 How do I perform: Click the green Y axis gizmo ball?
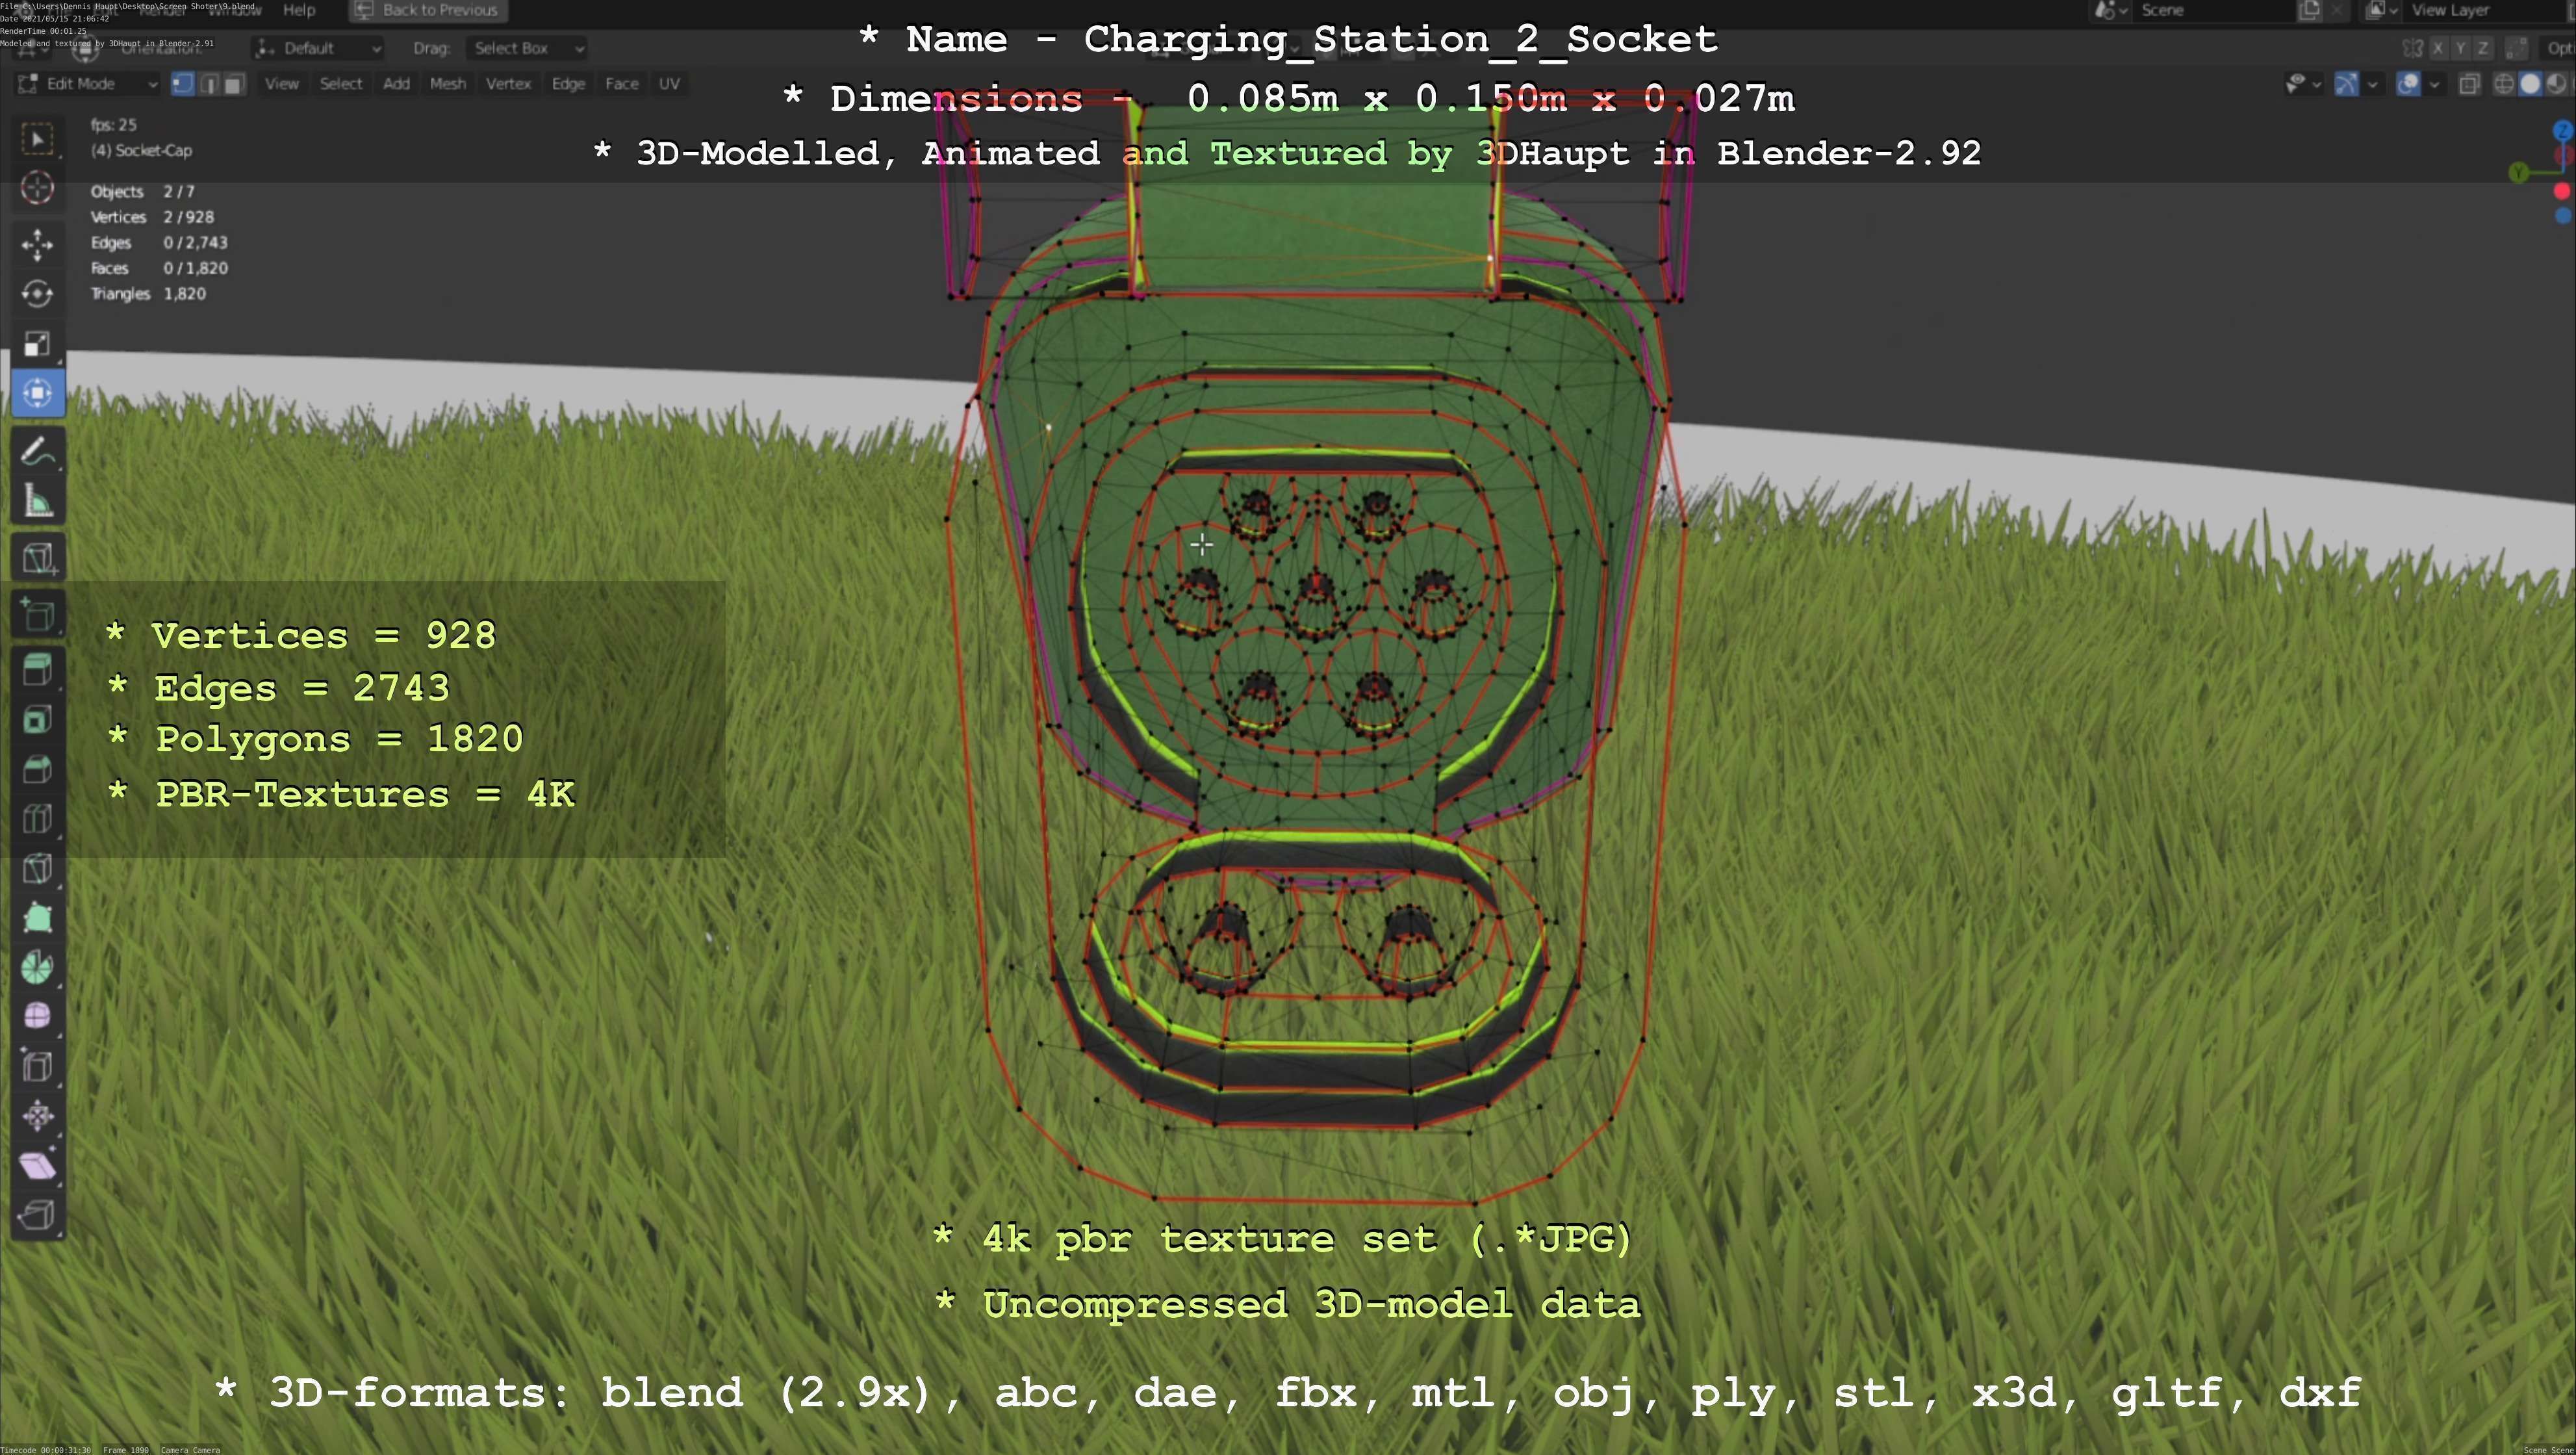tap(2519, 172)
